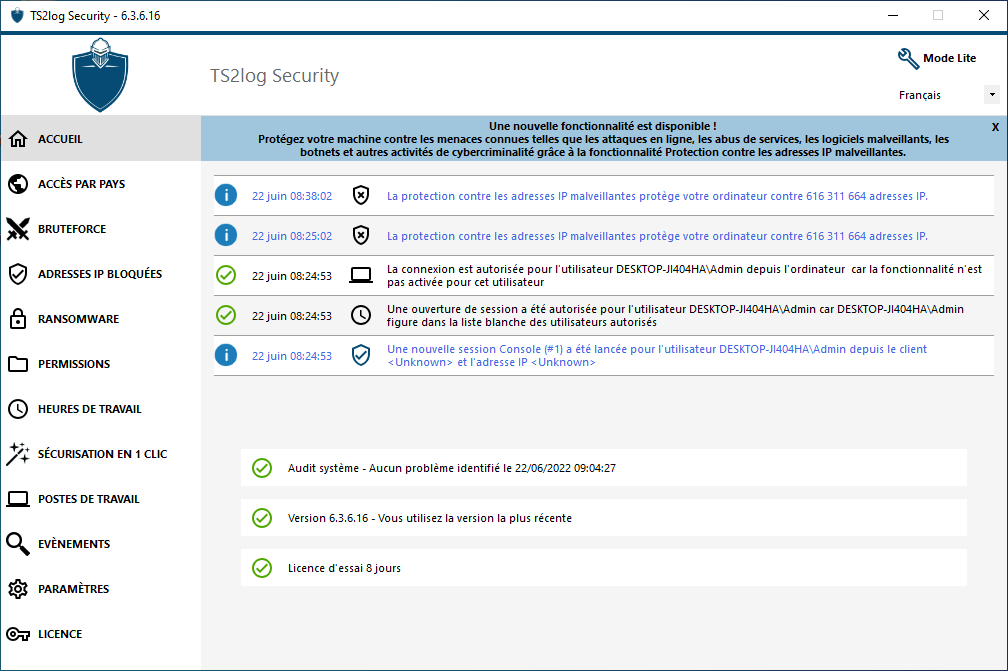This screenshot has height=671, width=1008.
Task: Click the ouverture de session autorisée event text
Action: [x=675, y=316]
